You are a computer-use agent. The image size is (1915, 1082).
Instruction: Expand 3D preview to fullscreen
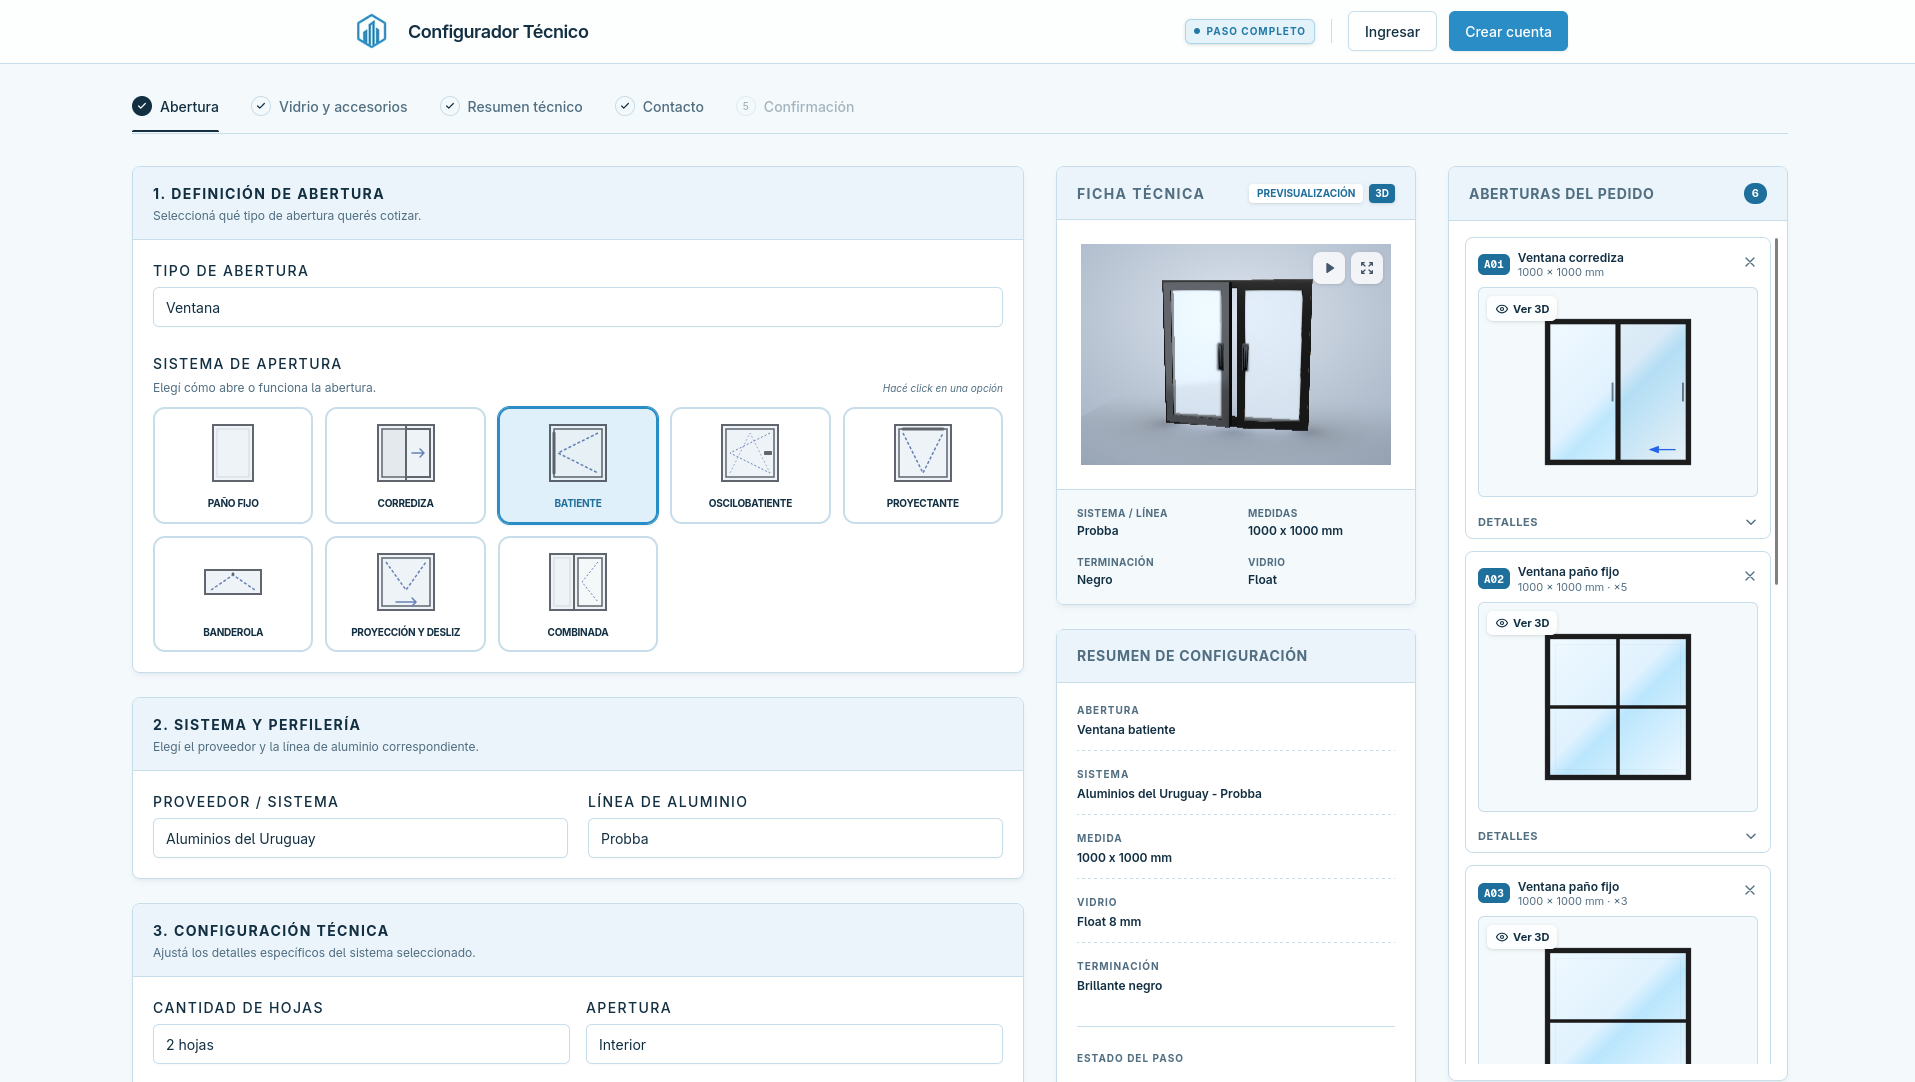[1367, 268]
